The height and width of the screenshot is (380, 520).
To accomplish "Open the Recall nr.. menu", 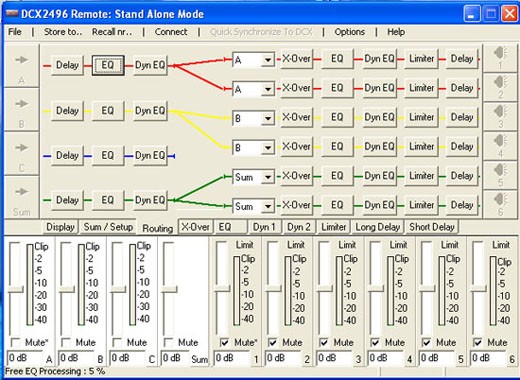I will [x=112, y=32].
